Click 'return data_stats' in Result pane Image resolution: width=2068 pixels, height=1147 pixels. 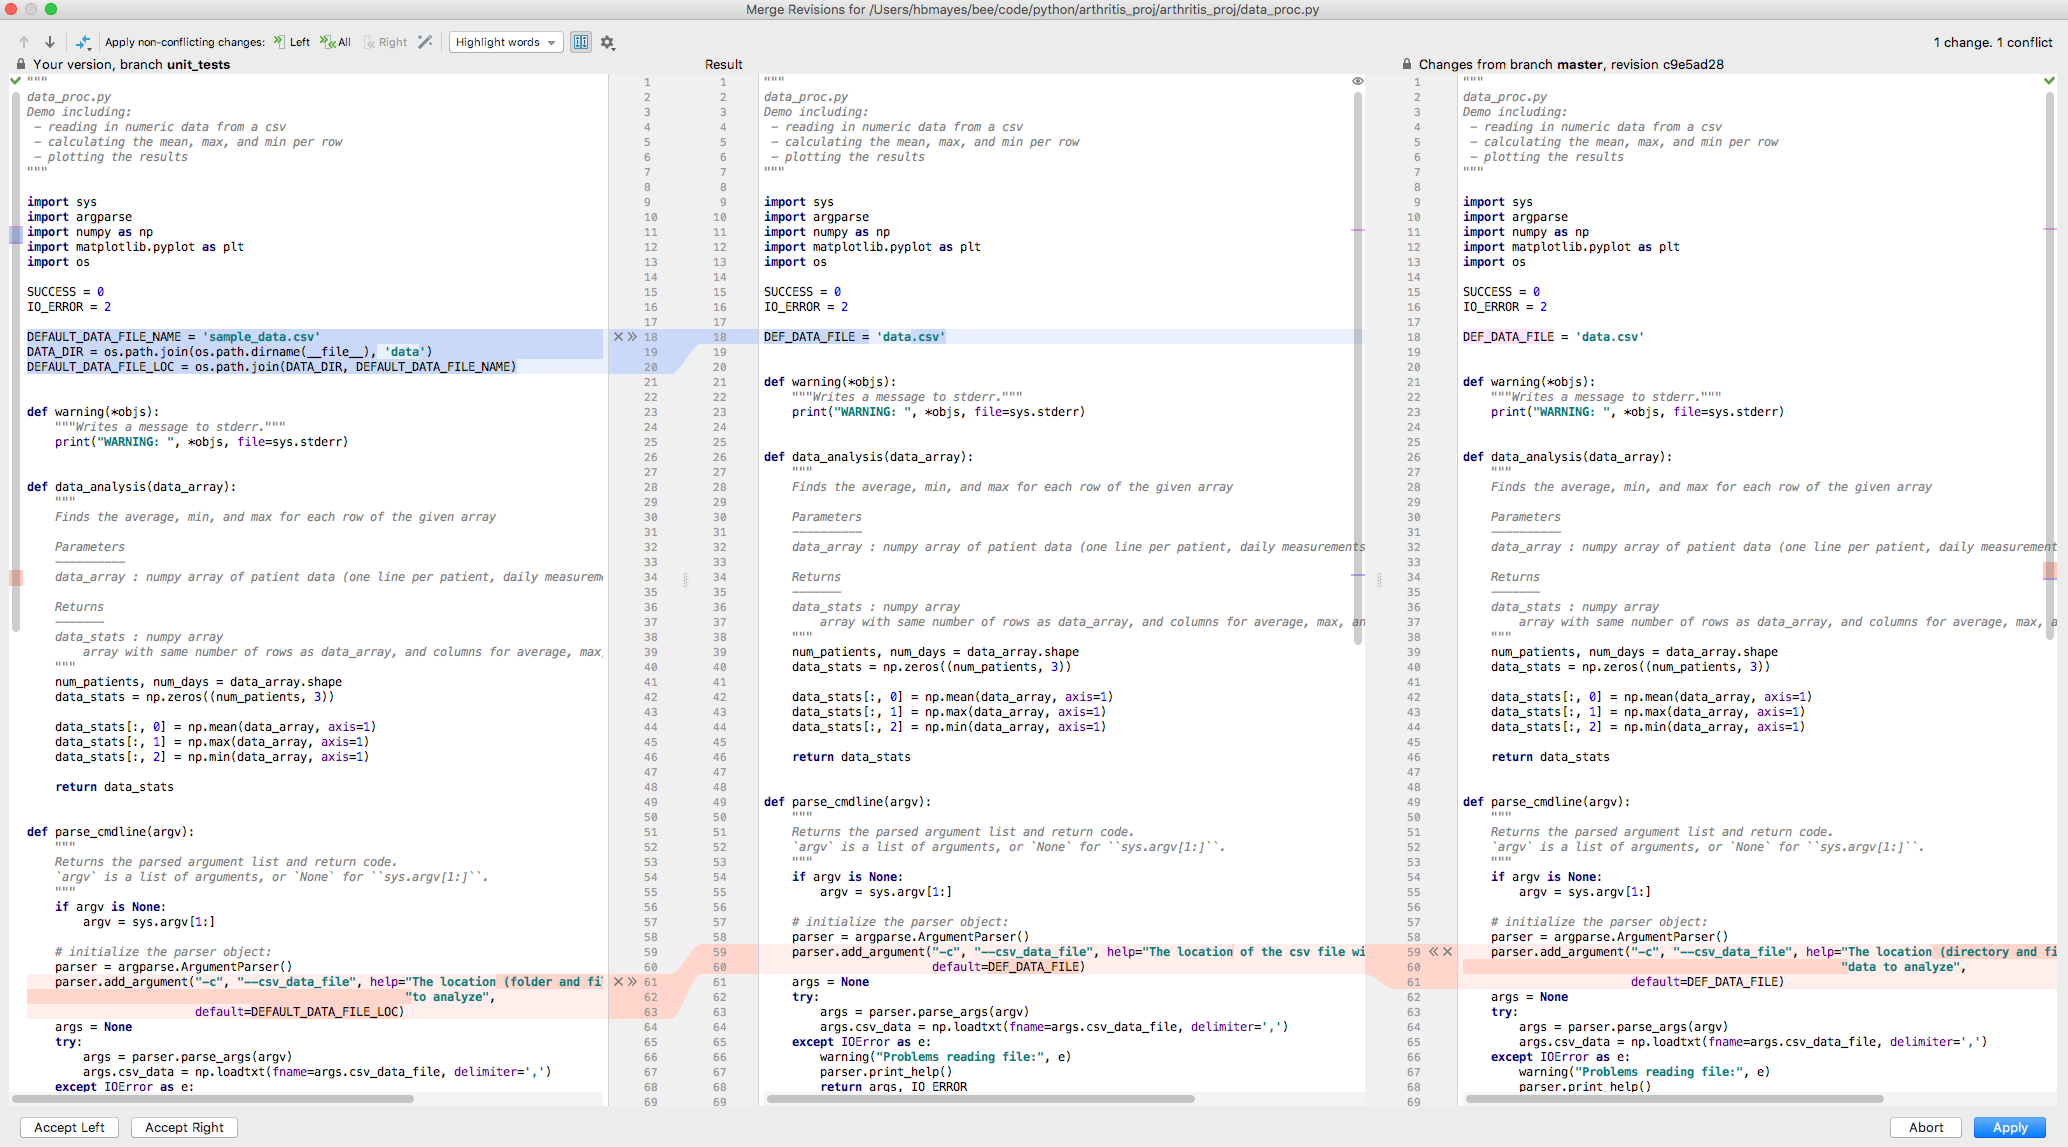pos(851,757)
